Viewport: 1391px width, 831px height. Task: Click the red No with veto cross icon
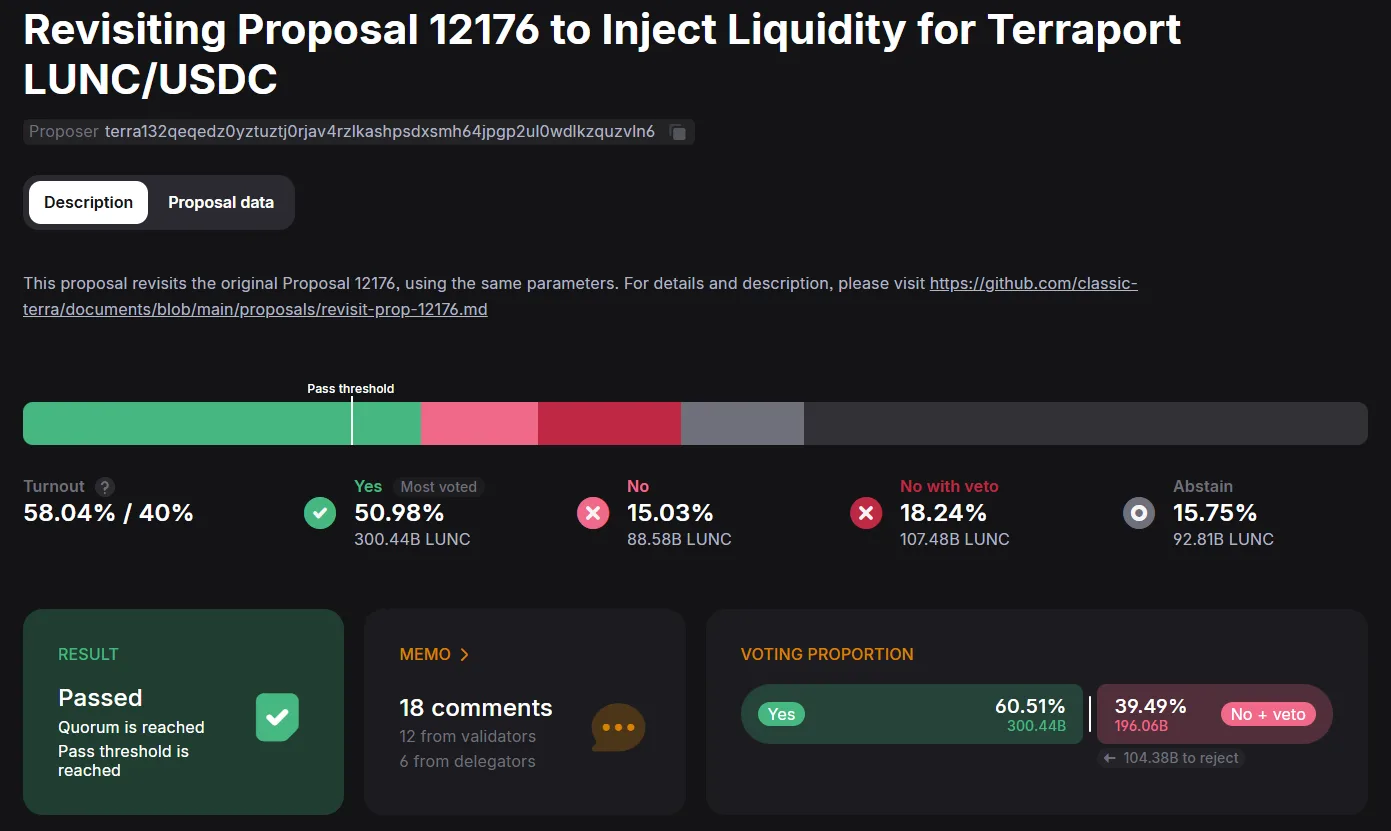[x=866, y=513]
